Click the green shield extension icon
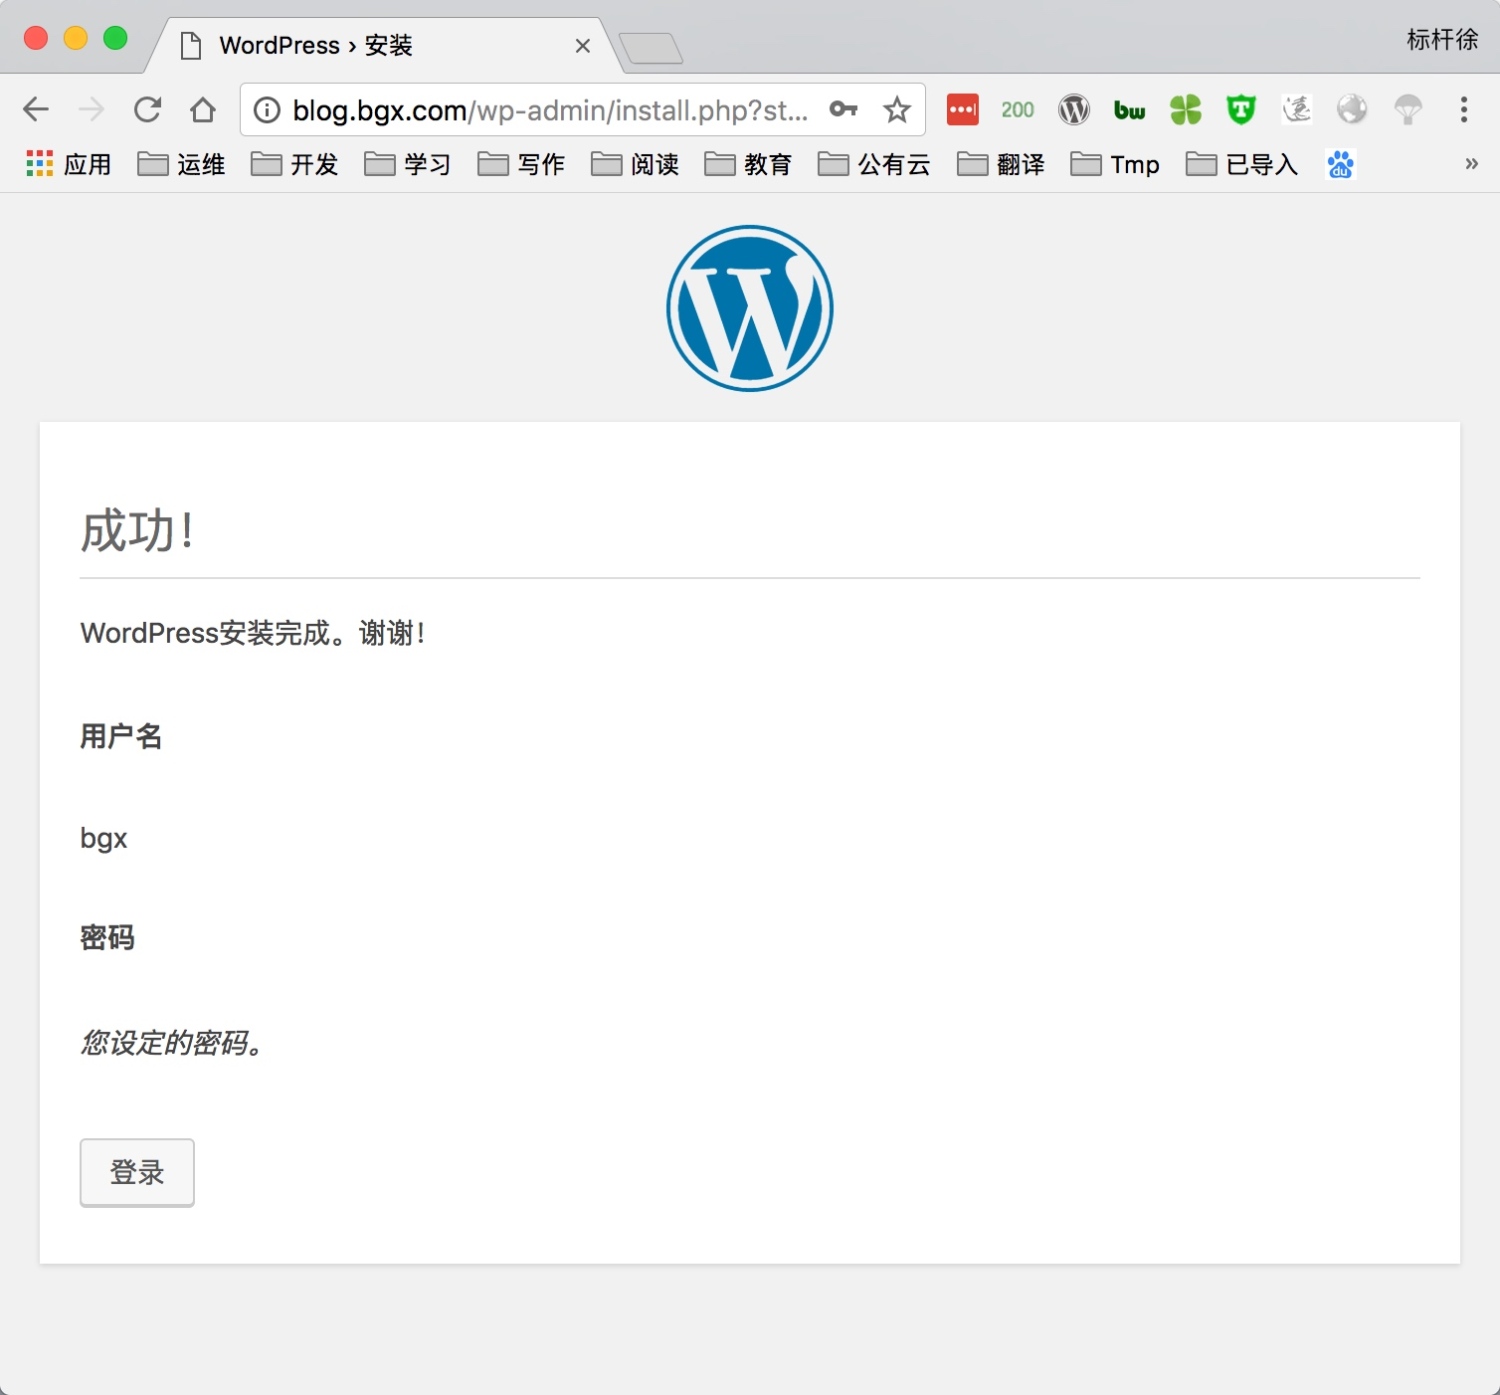 (x=1241, y=109)
